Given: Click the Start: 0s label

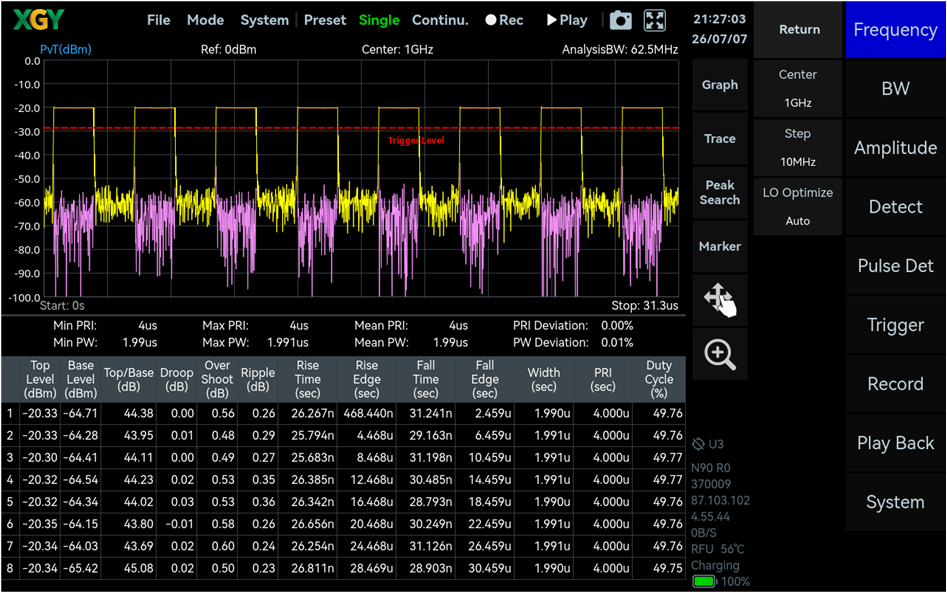Looking at the screenshot, I should point(62,306).
